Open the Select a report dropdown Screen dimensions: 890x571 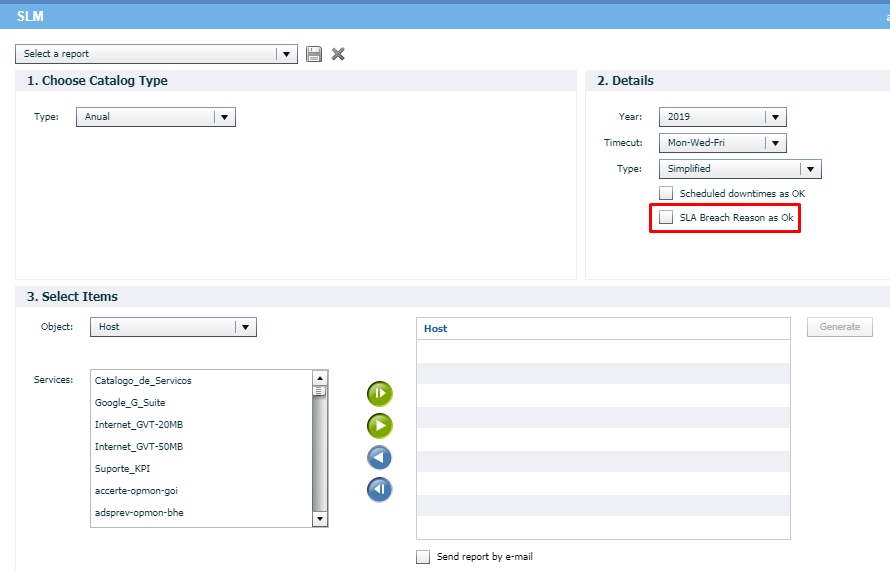click(287, 54)
